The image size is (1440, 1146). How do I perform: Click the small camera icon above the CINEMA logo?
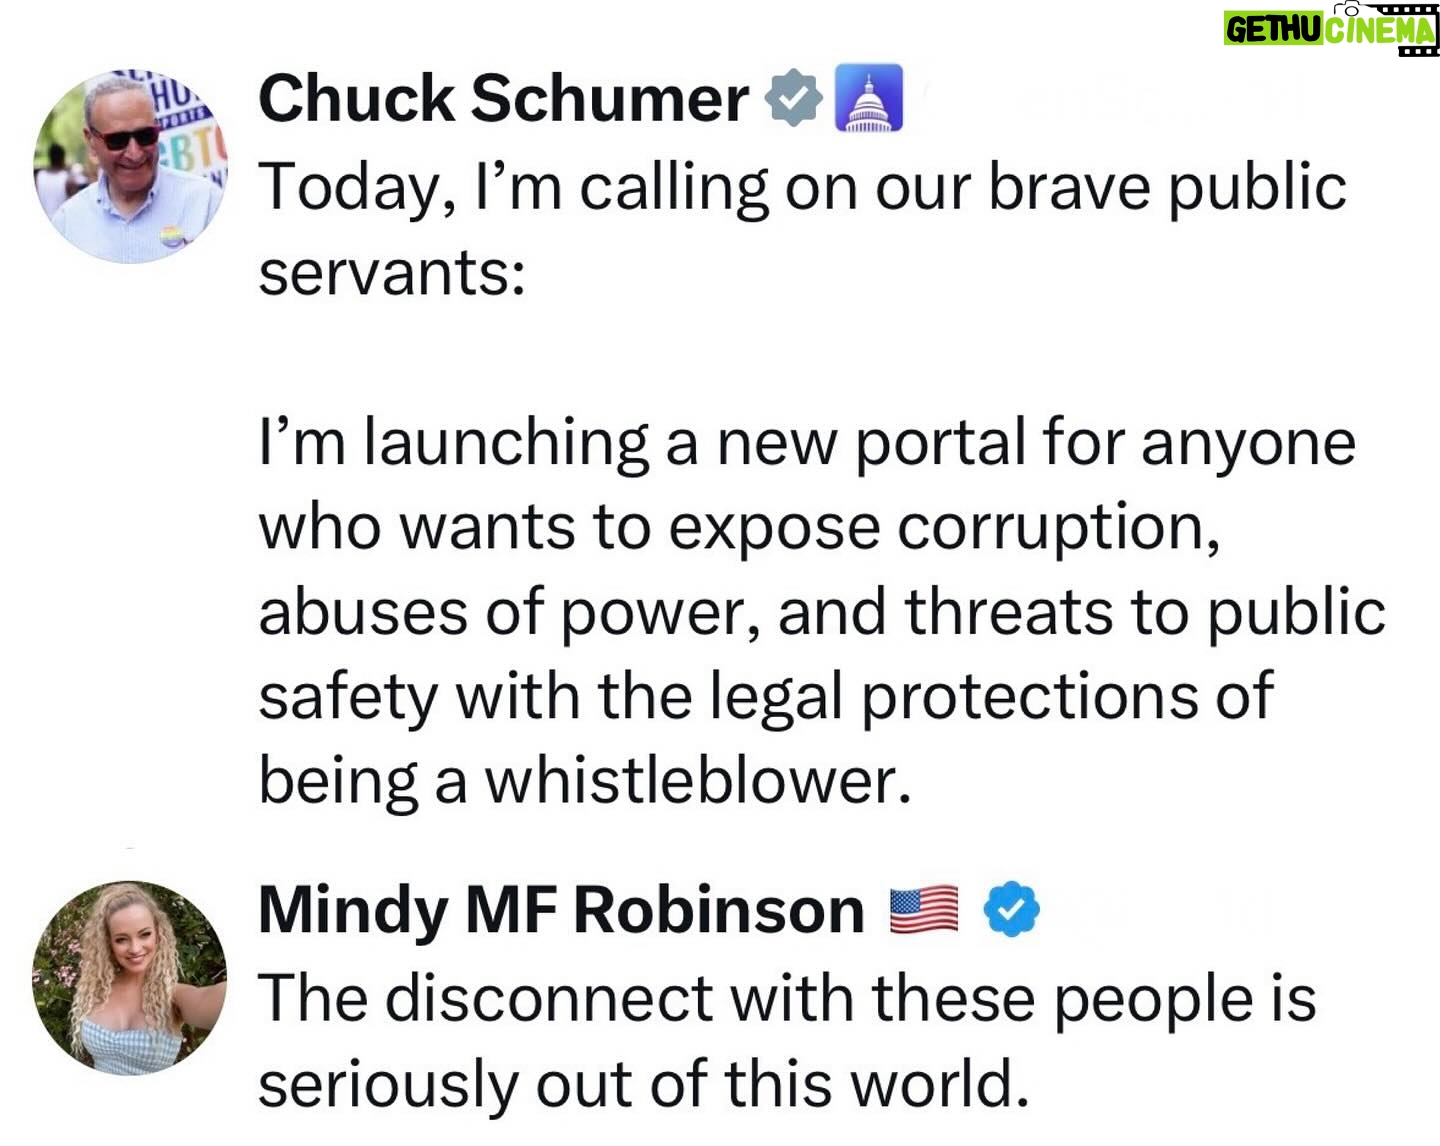click(x=1353, y=8)
